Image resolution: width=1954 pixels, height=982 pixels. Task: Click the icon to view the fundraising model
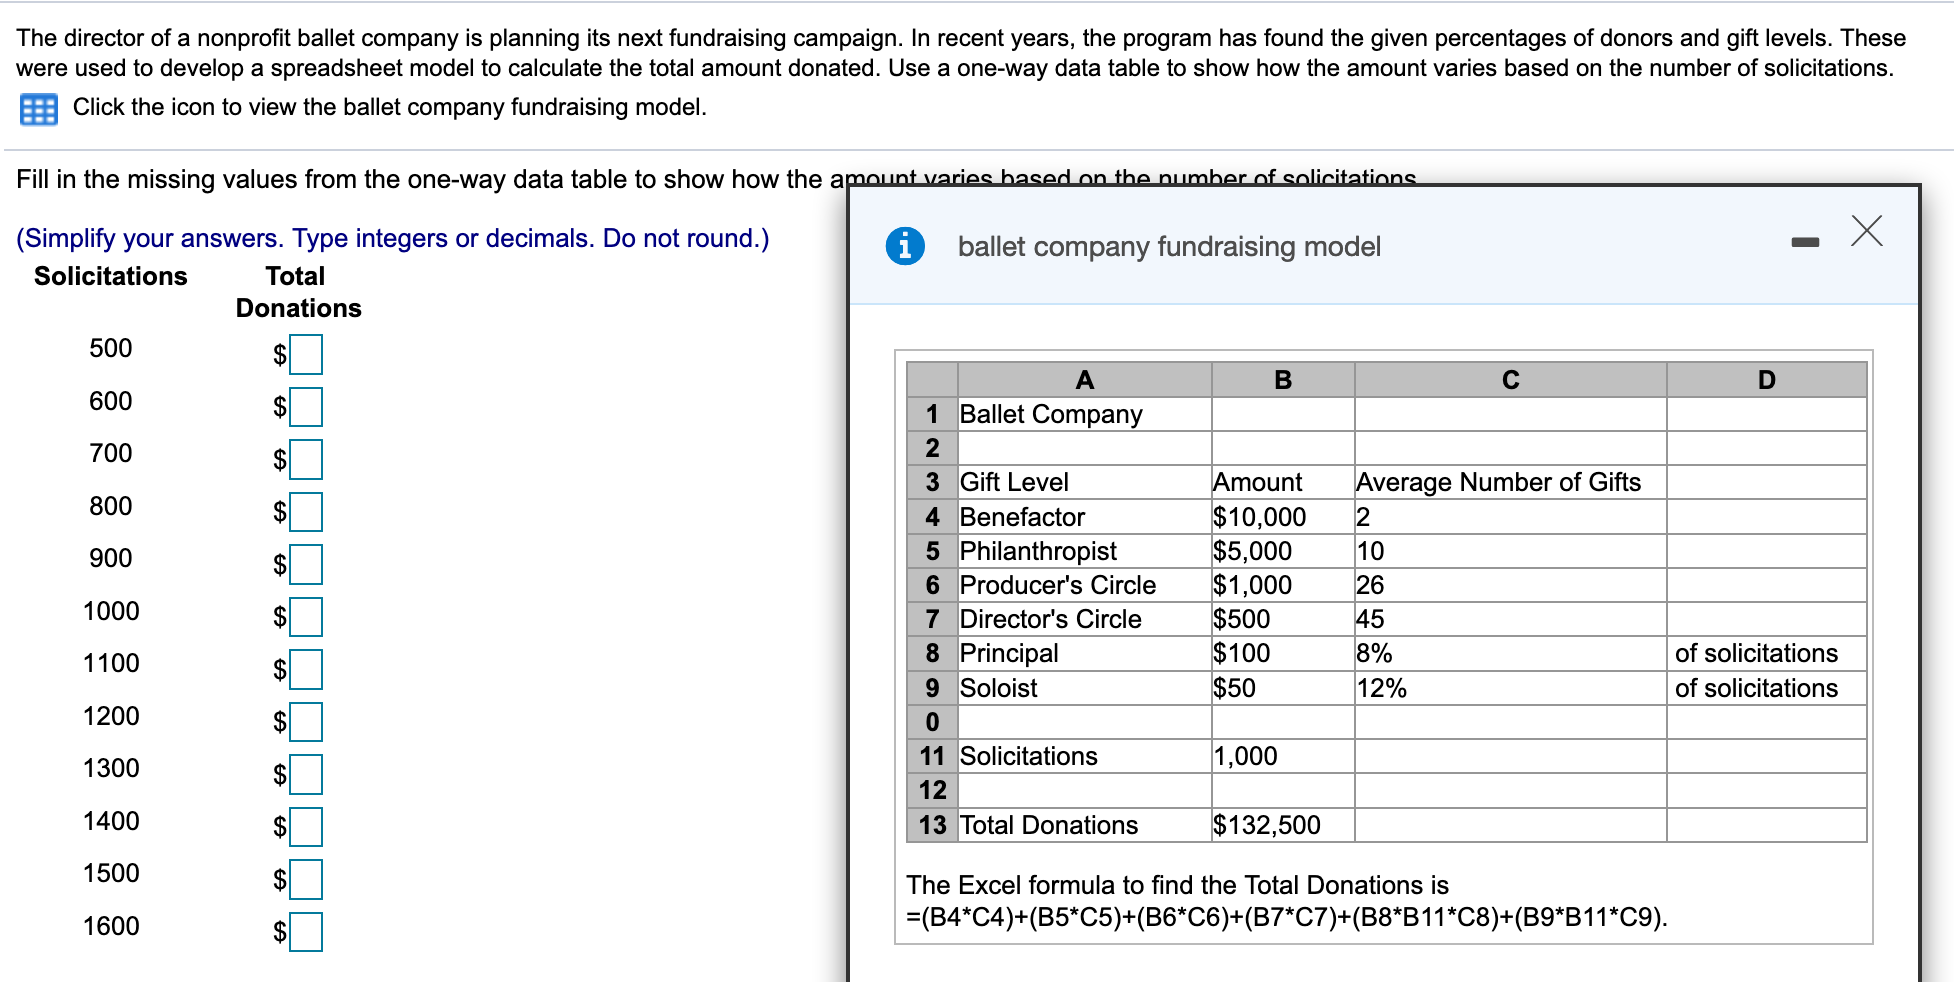[37, 108]
